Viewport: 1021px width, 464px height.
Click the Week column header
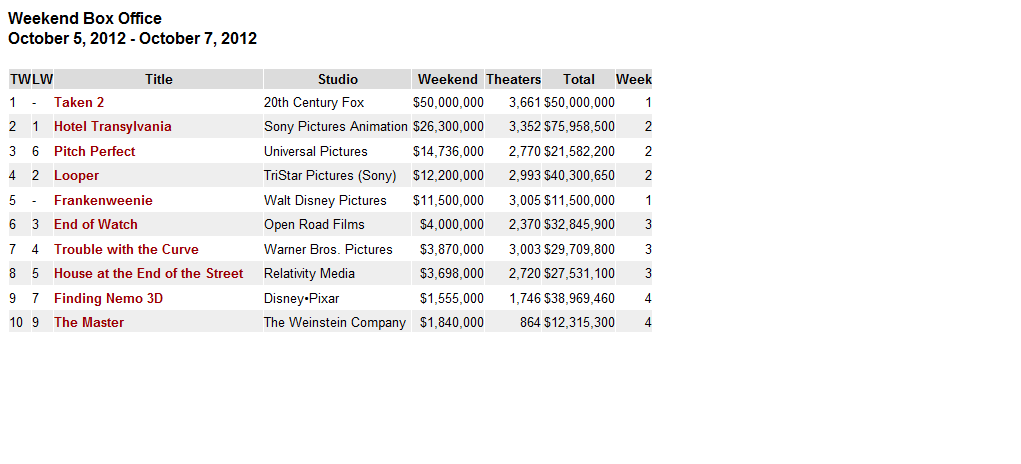pos(634,79)
